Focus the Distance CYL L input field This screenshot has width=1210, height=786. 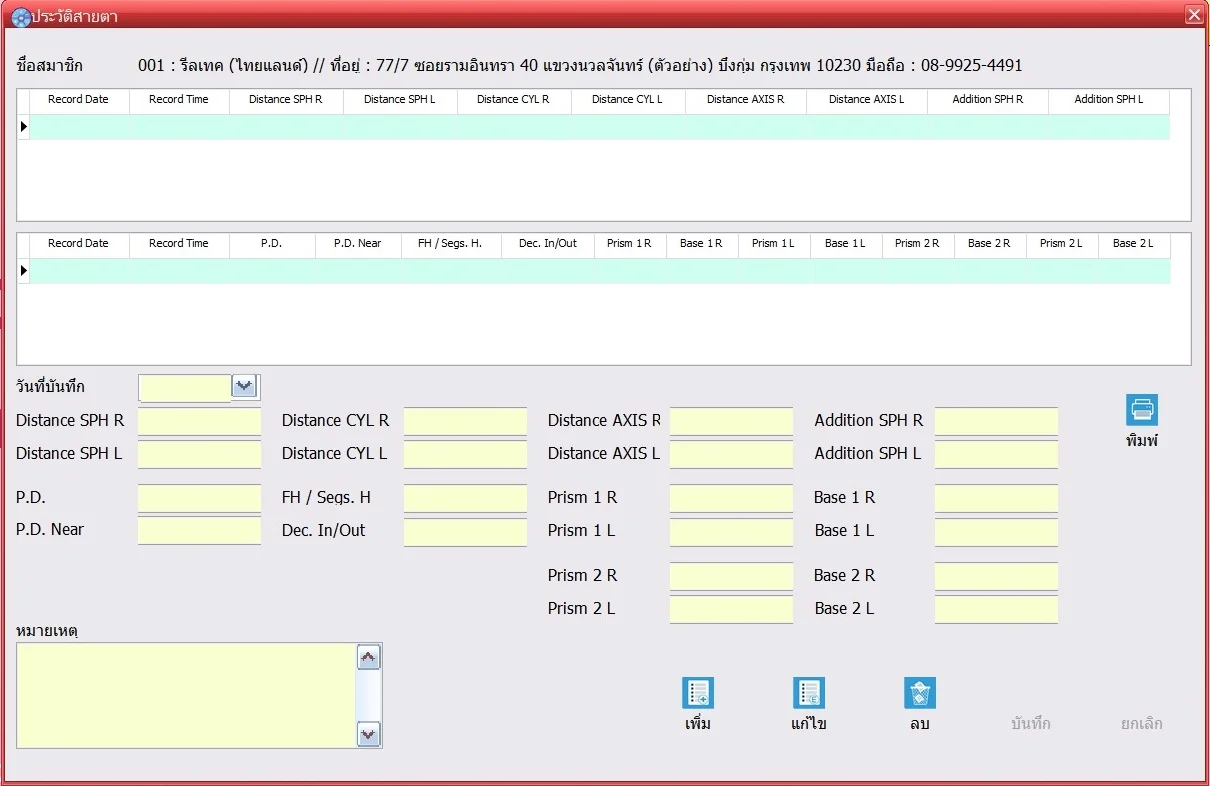click(465, 455)
